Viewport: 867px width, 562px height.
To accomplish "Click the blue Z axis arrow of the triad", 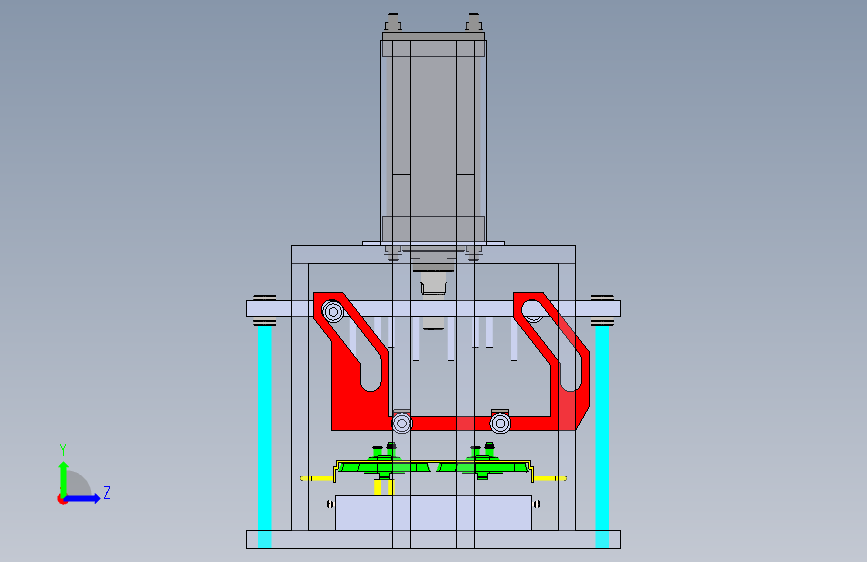I will click(x=83, y=498).
